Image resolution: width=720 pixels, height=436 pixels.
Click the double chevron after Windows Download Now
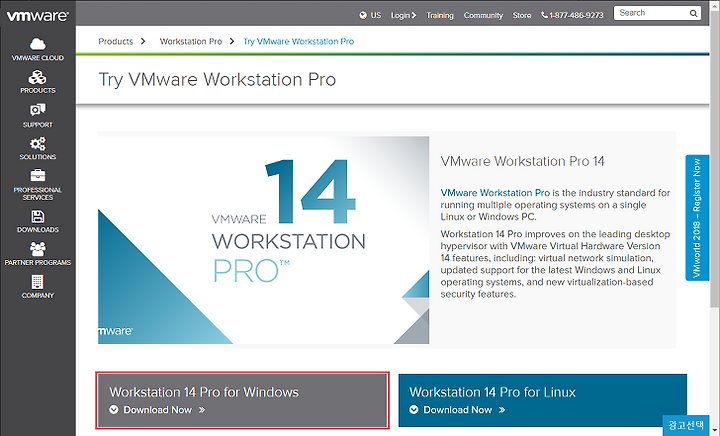(x=202, y=410)
